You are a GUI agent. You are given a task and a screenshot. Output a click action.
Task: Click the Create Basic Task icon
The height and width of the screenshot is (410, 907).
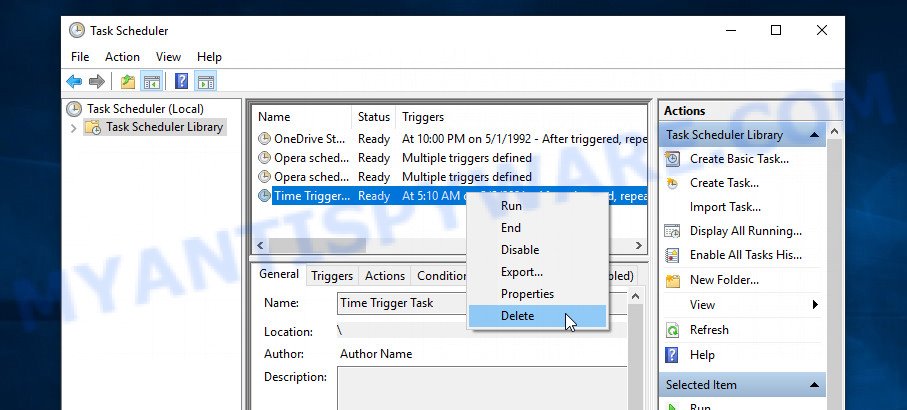tap(672, 159)
